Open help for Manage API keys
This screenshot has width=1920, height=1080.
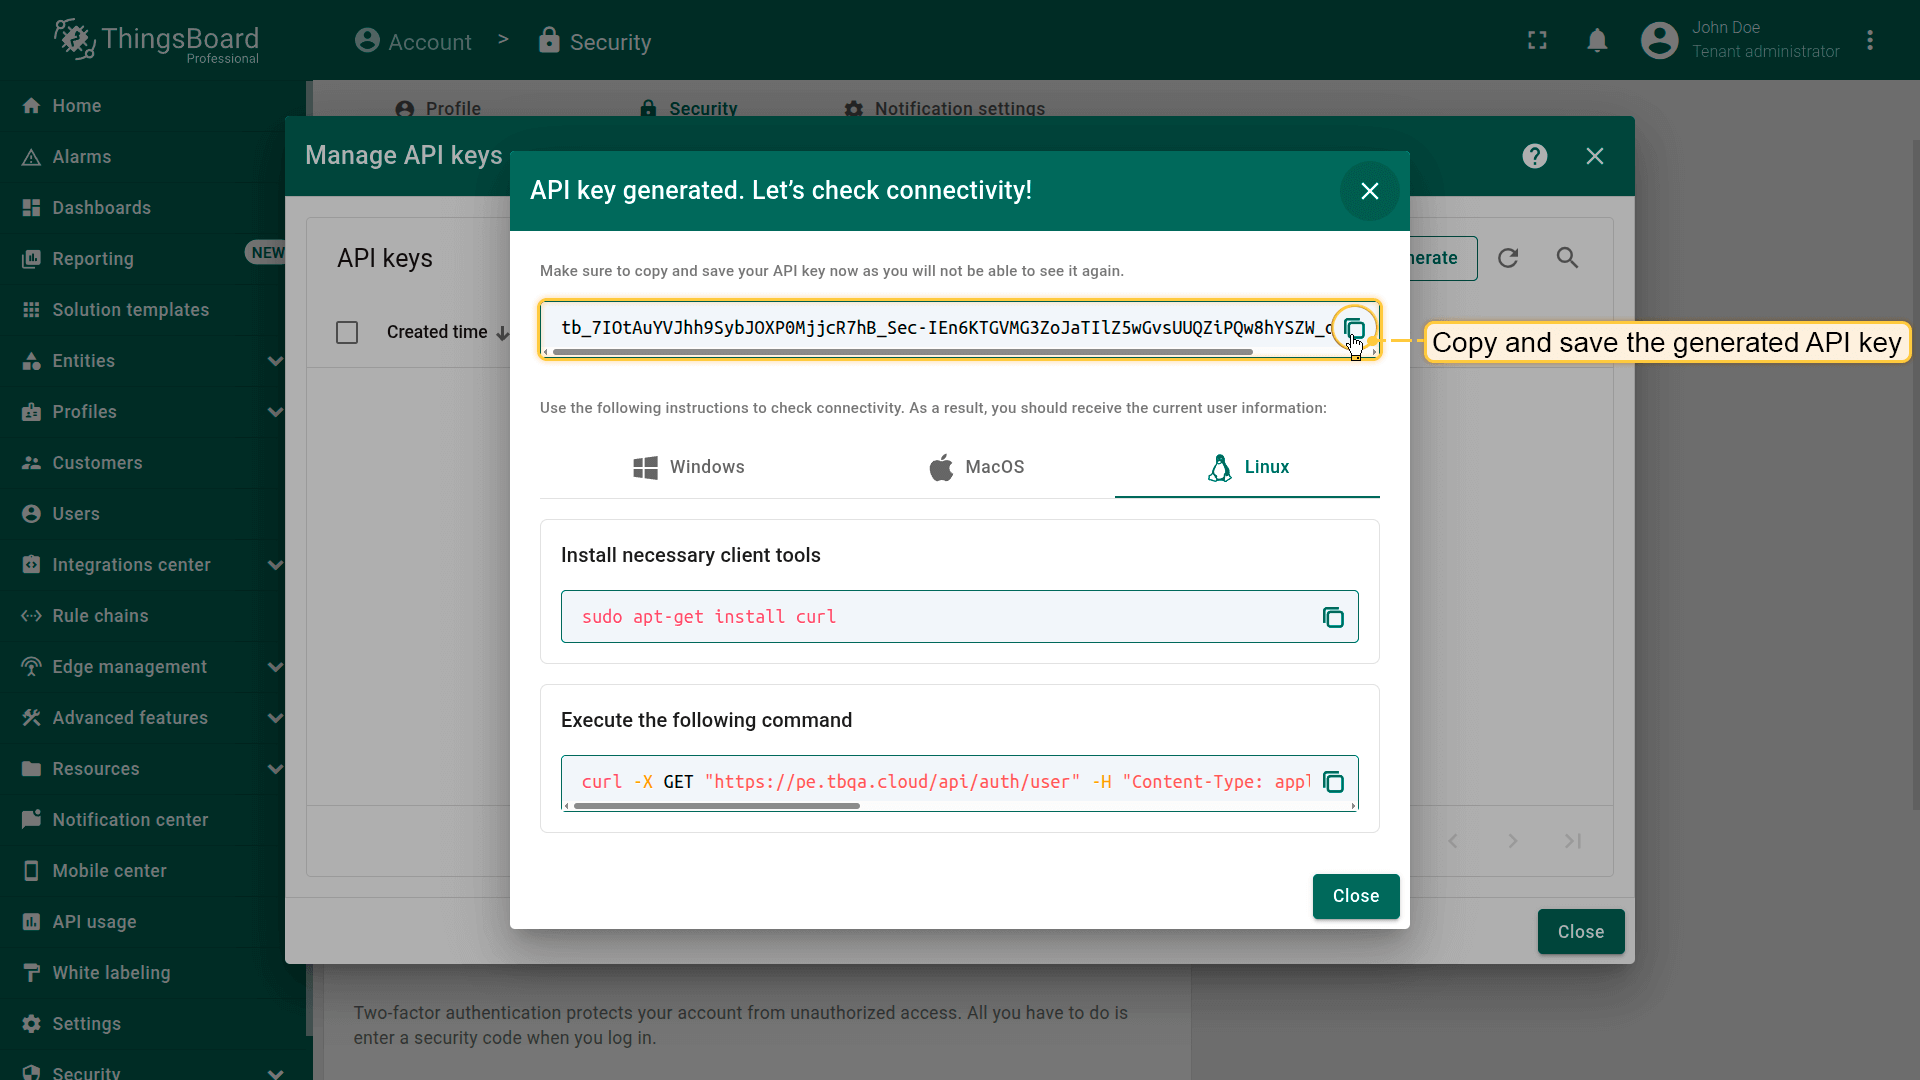(1534, 156)
